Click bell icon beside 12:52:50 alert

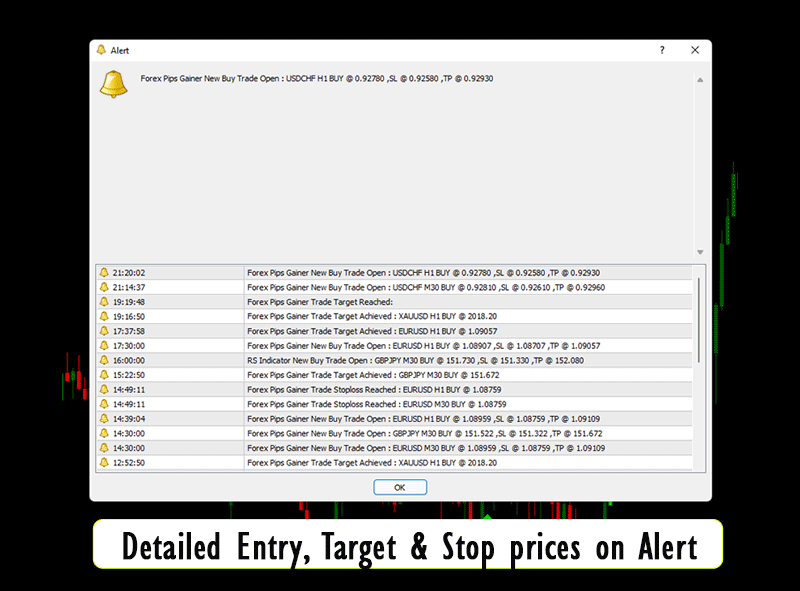(x=104, y=463)
